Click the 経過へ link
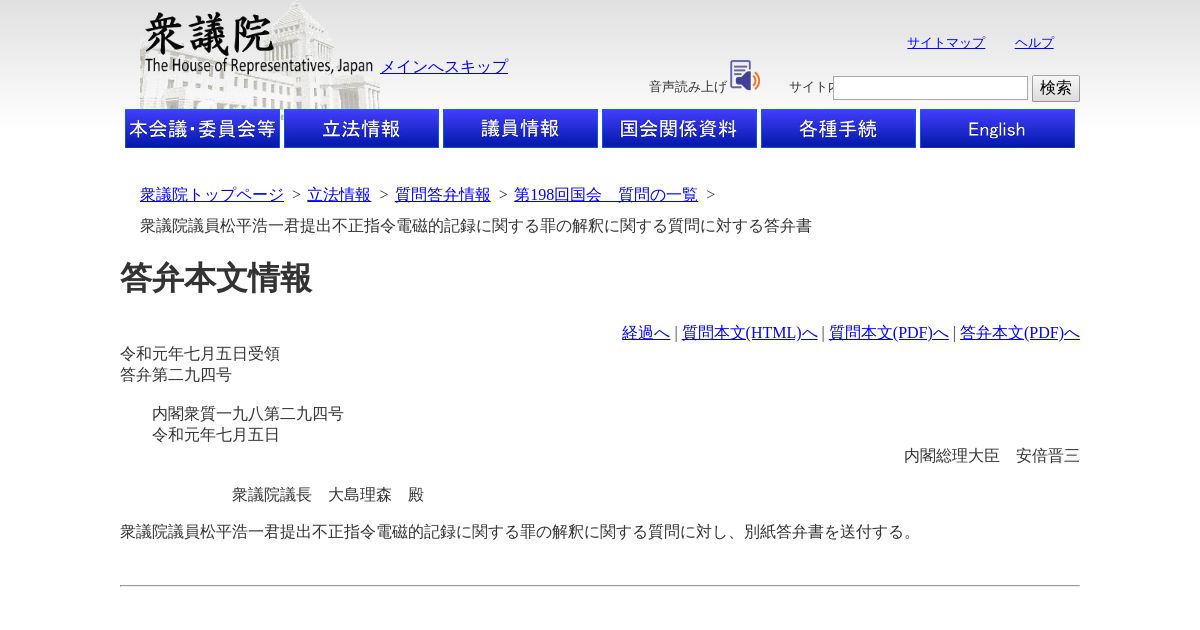Screen dimensions: 1200x630 click(646, 333)
